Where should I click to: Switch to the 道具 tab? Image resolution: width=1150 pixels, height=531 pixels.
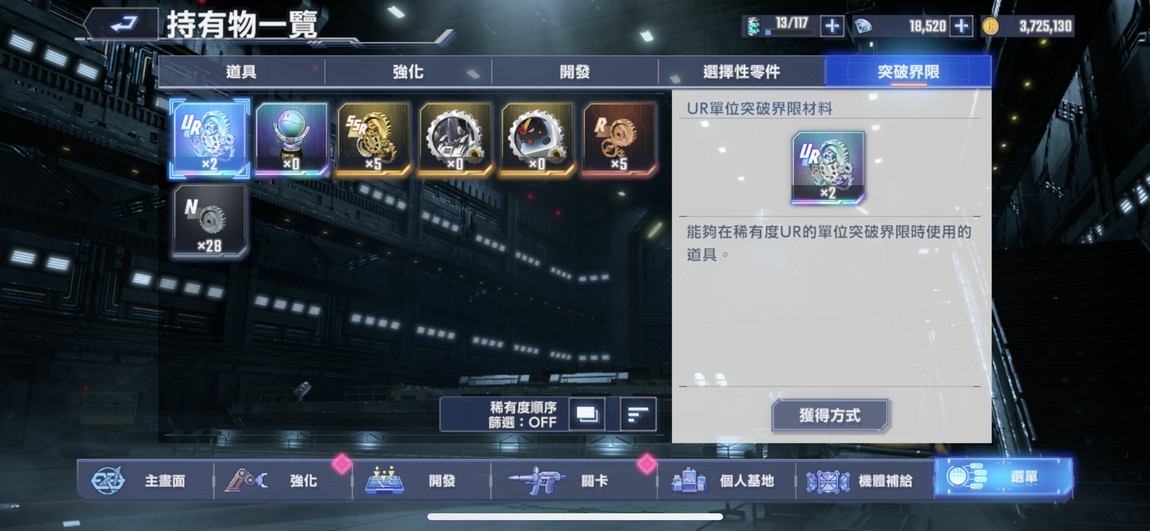[241, 72]
